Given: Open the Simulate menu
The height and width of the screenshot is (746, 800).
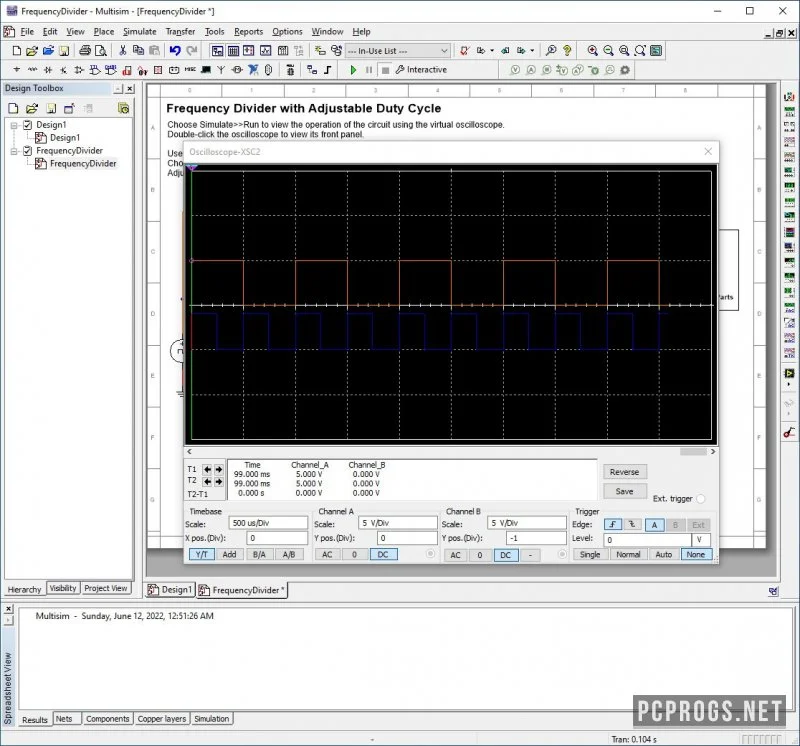Looking at the screenshot, I should tap(139, 32).
